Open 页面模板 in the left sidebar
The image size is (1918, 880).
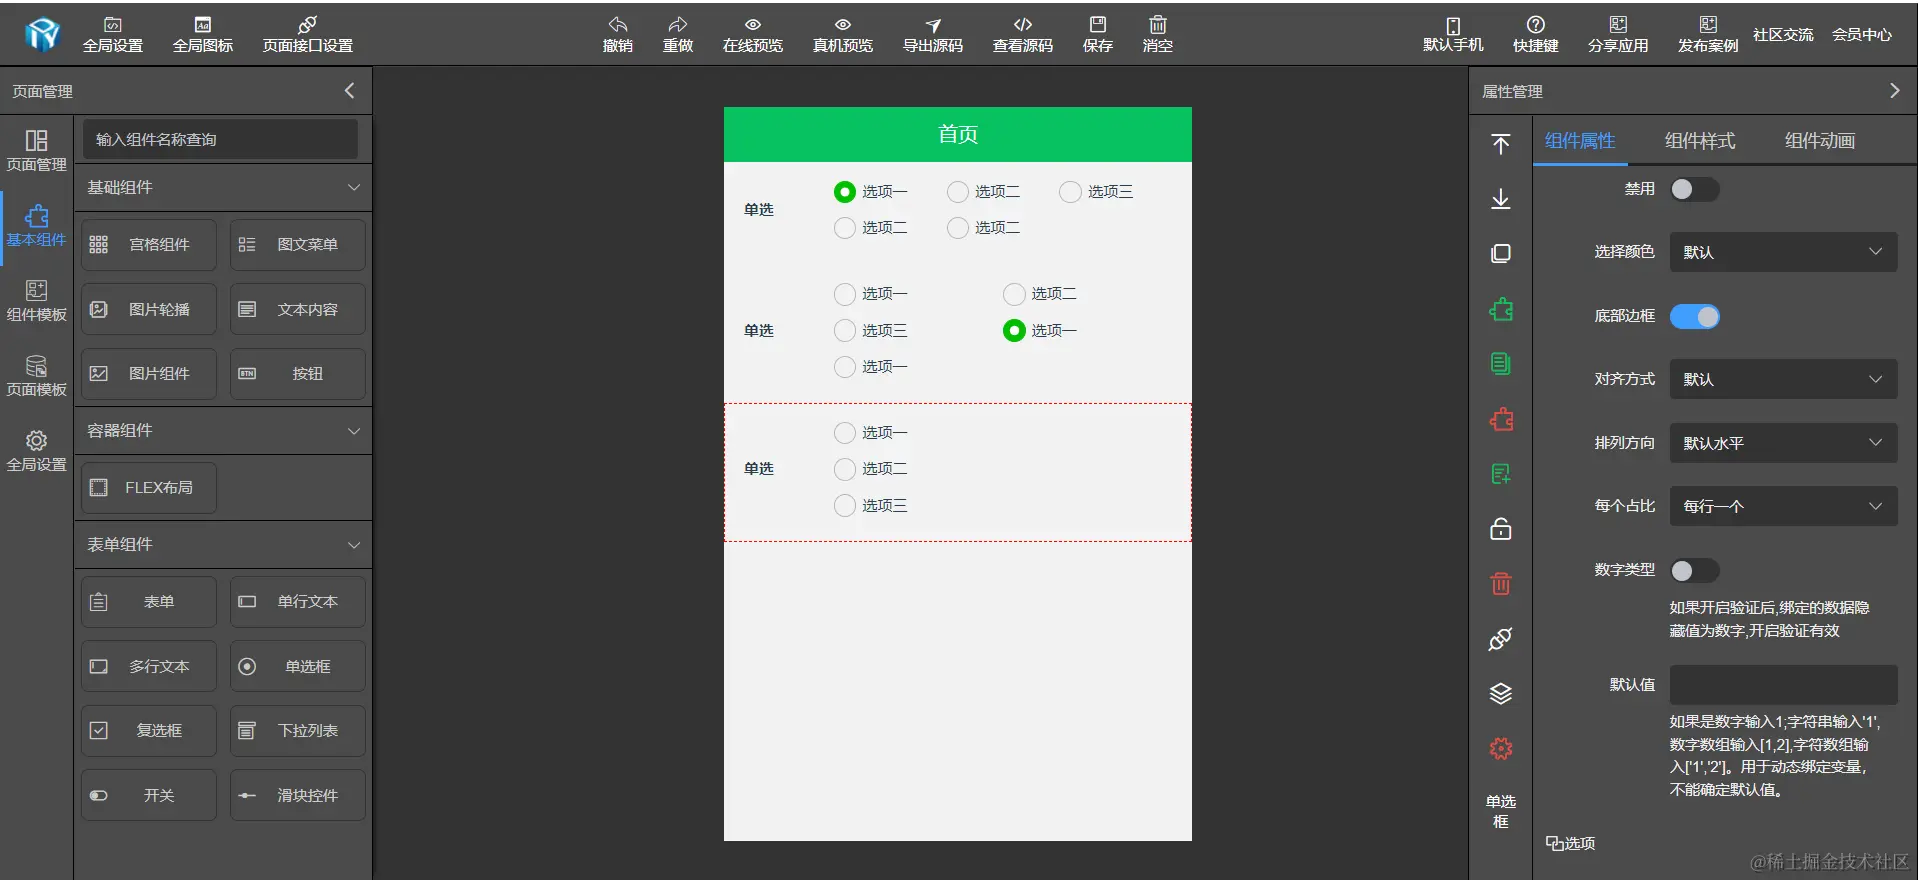(x=37, y=376)
